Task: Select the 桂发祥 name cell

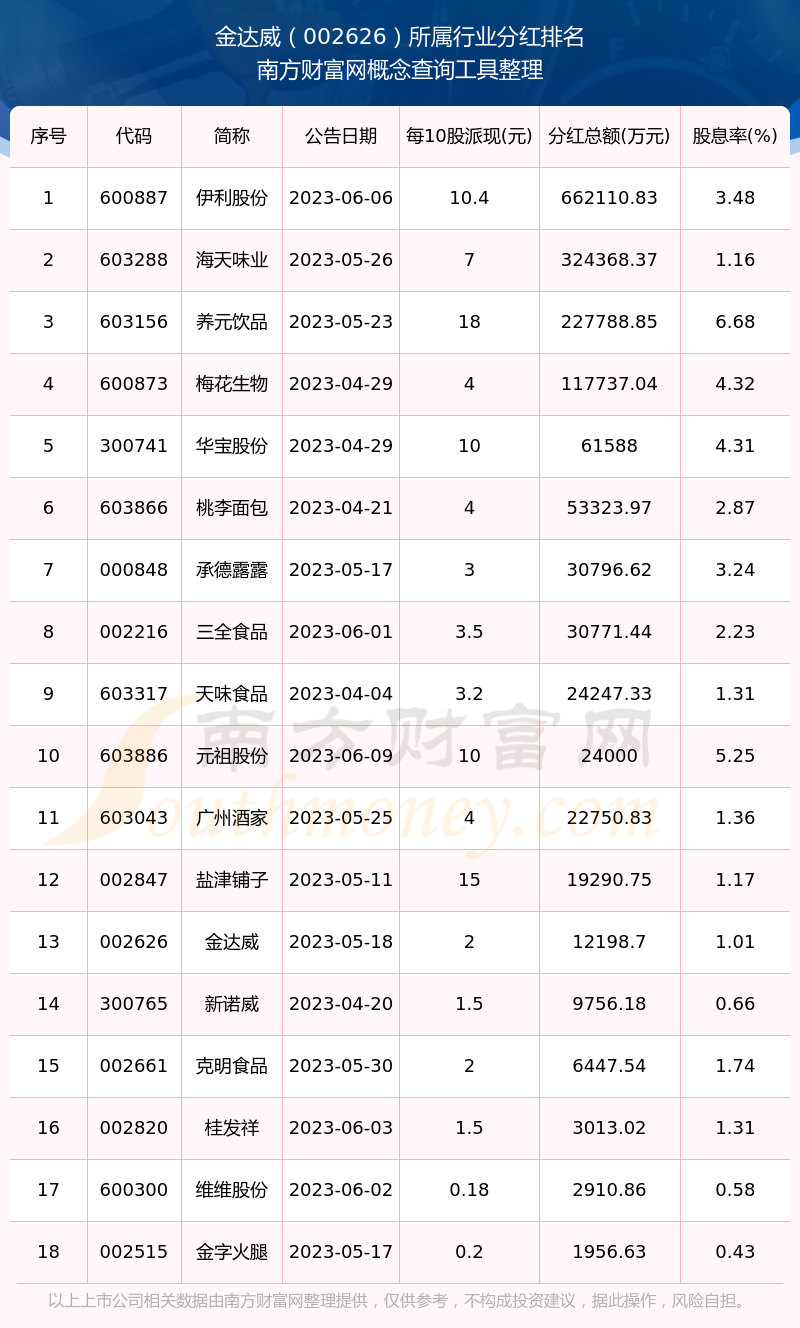Action: pos(232,1128)
